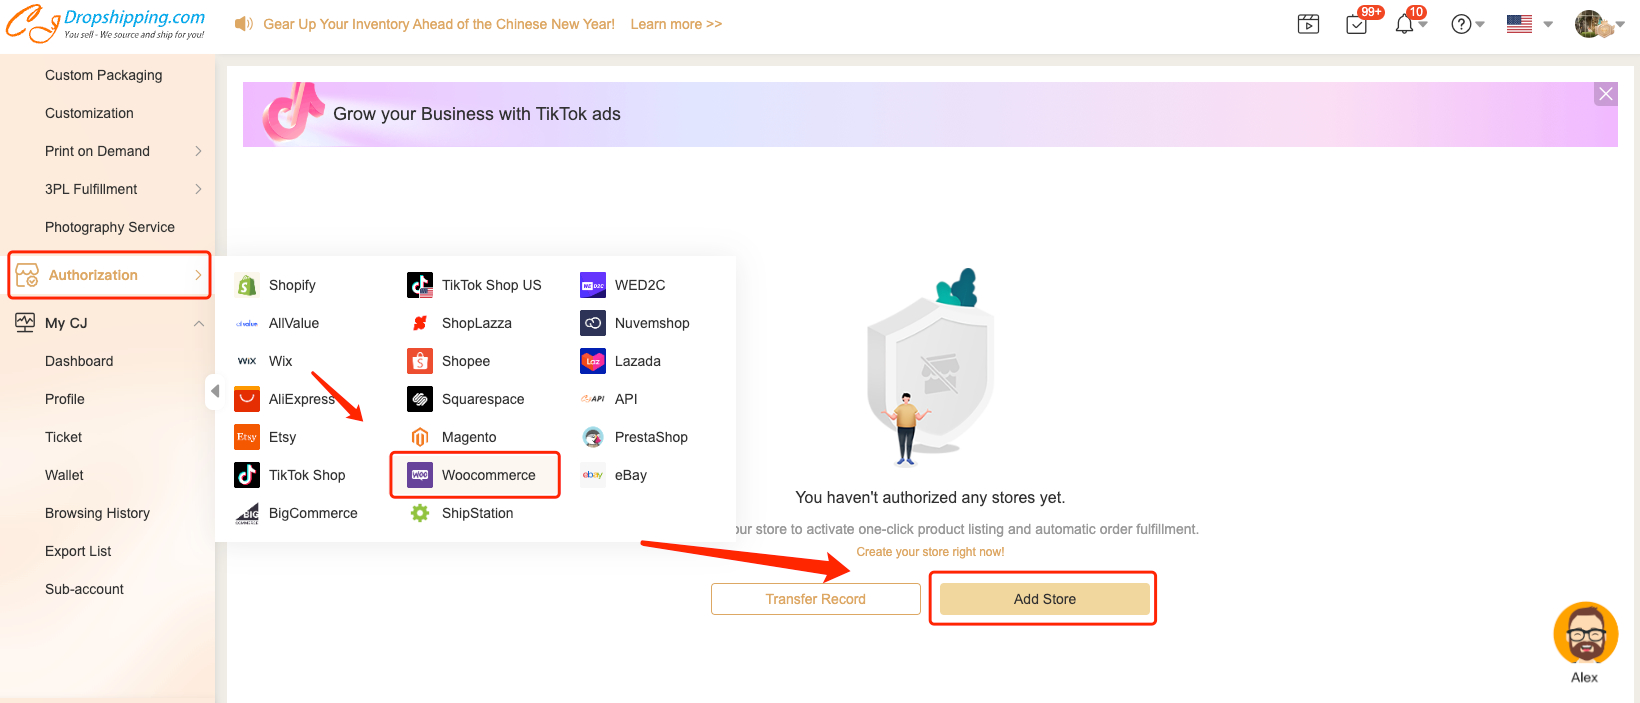Click the Magento icon in the list
1640x703 pixels.
[420, 437]
